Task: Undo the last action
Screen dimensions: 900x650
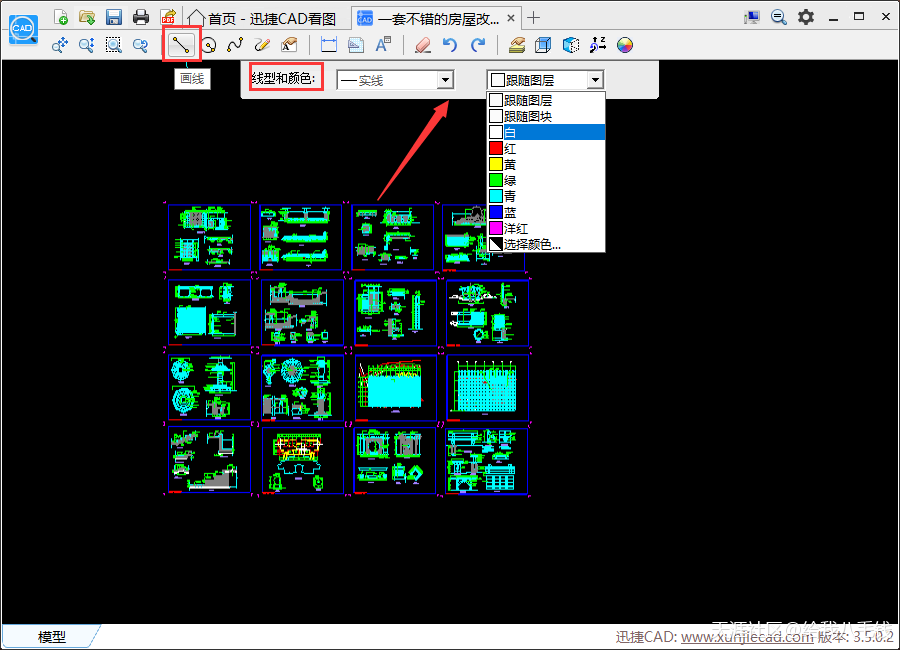Action: (450, 45)
